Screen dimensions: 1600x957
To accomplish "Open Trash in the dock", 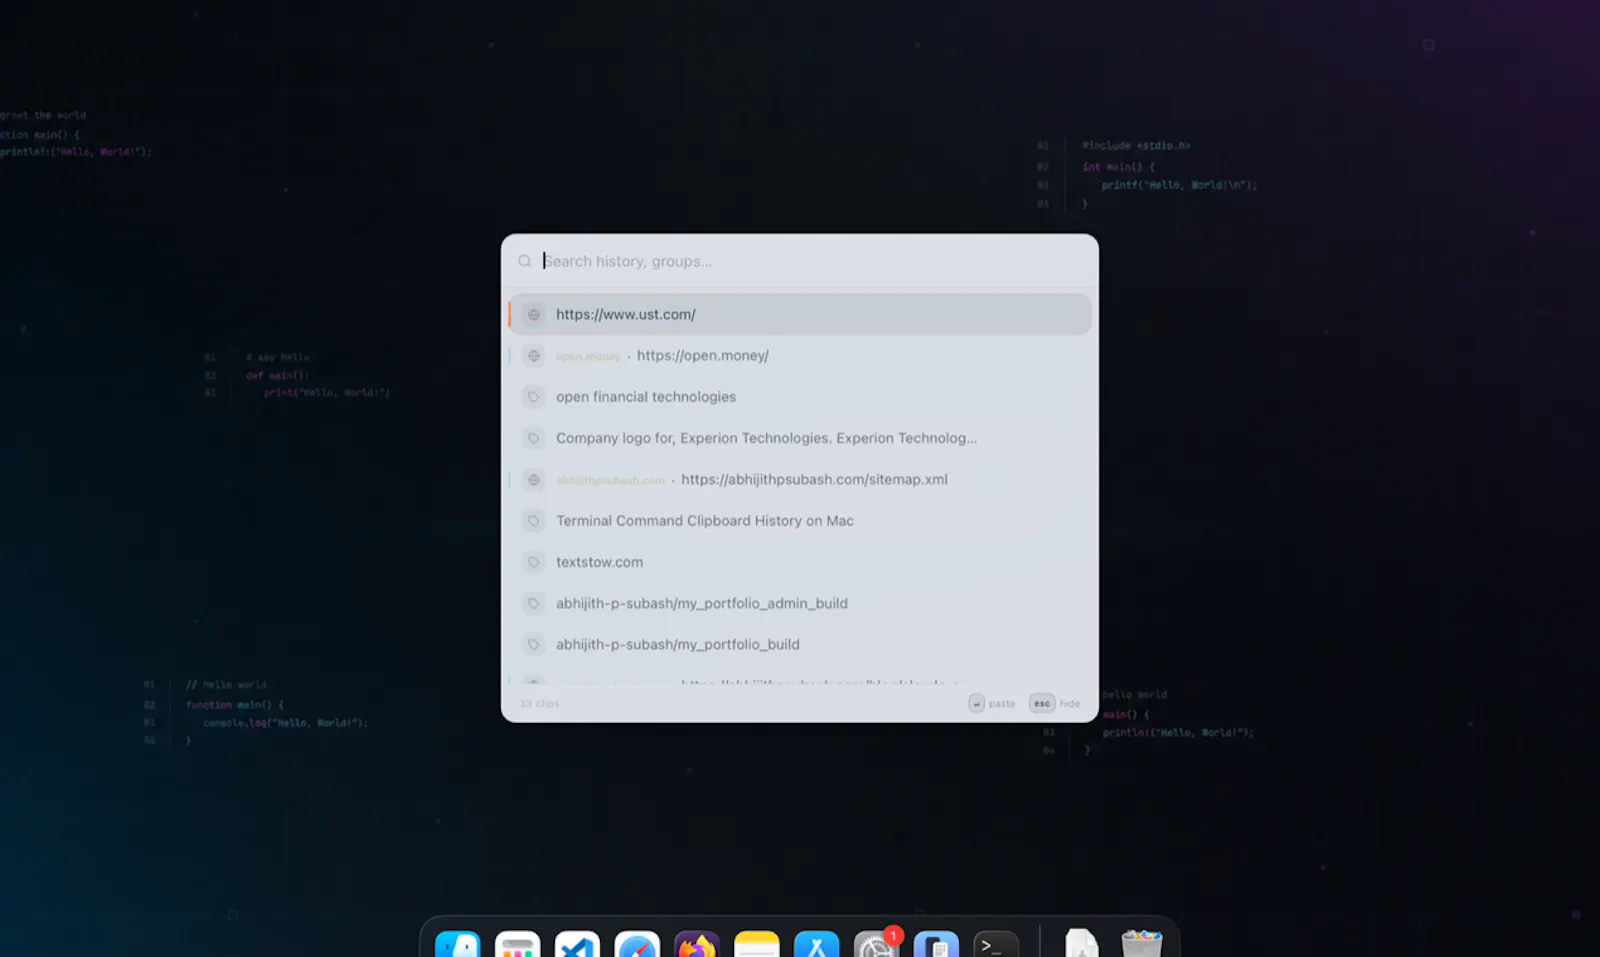I will click(x=1141, y=944).
